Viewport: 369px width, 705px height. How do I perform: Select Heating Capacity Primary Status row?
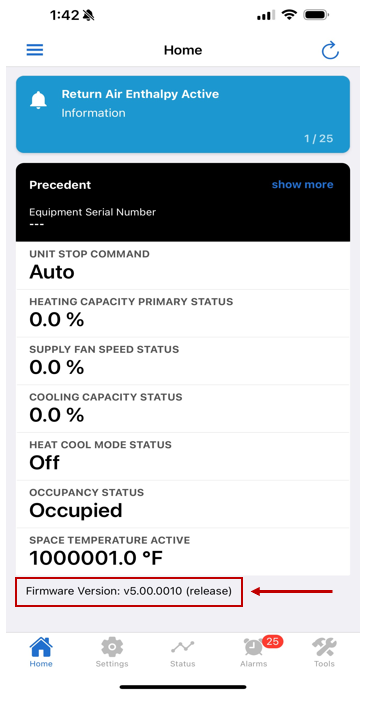[x=183, y=313]
